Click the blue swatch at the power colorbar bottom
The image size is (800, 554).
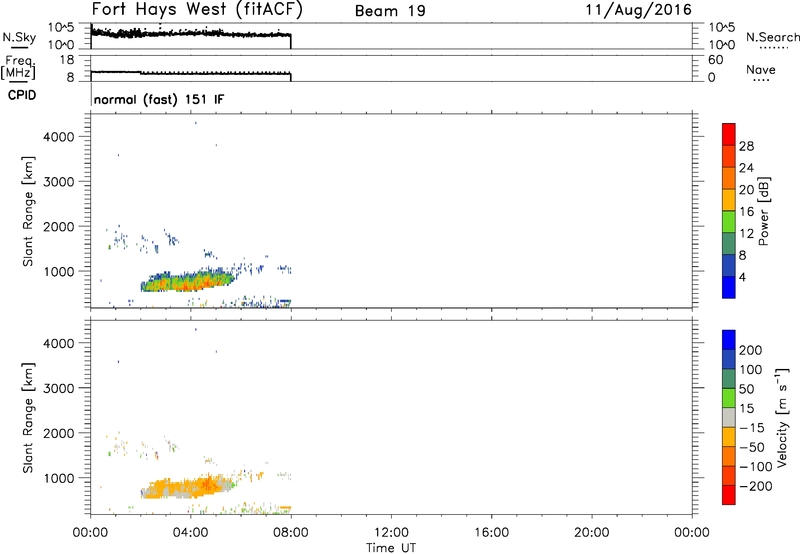click(x=729, y=287)
